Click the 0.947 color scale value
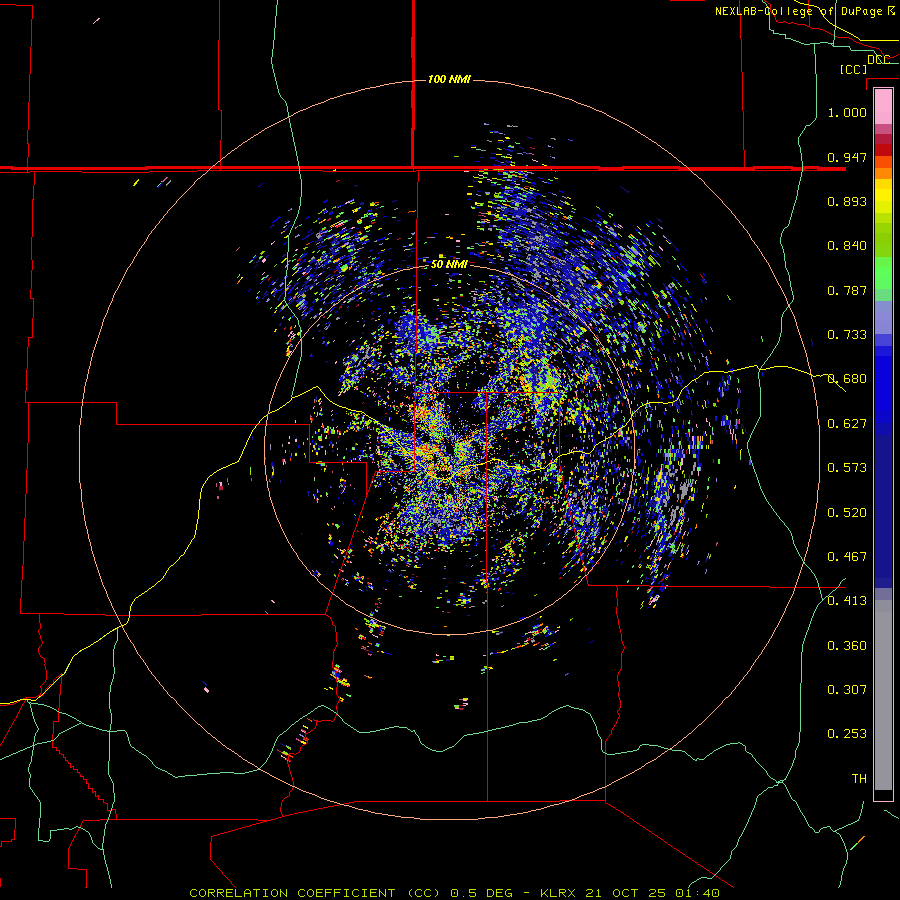Image resolution: width=900 pixels, height=900 pixels. coord(847,157)
